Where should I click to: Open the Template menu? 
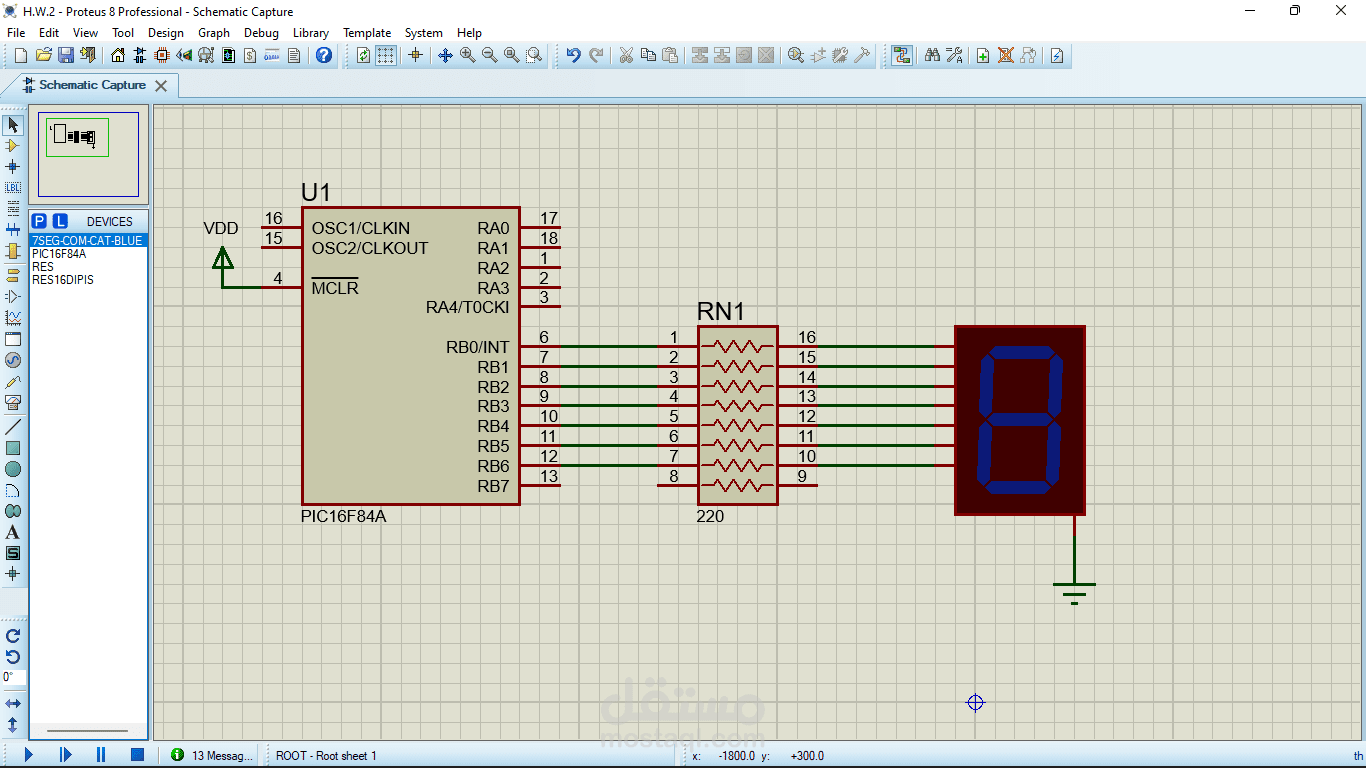point(367,33)
